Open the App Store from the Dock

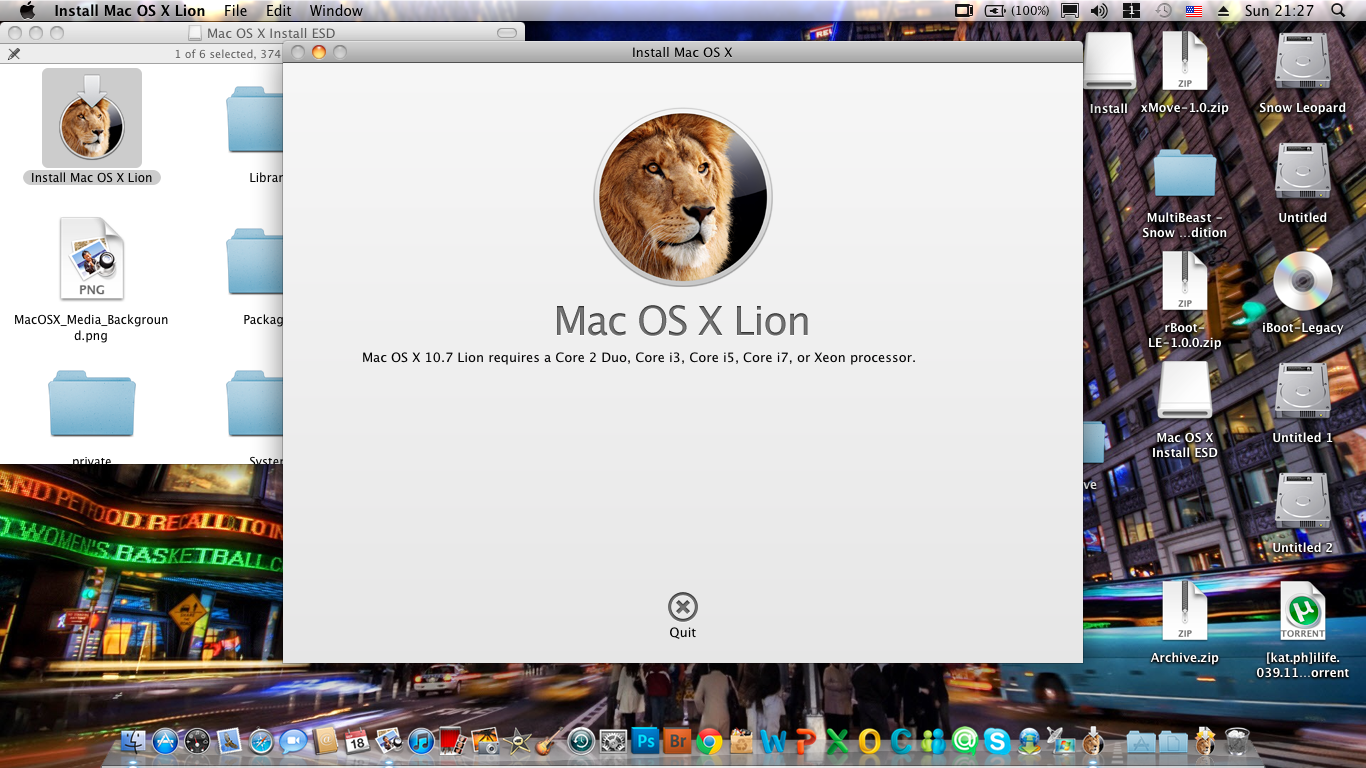[x=166, y=741]
